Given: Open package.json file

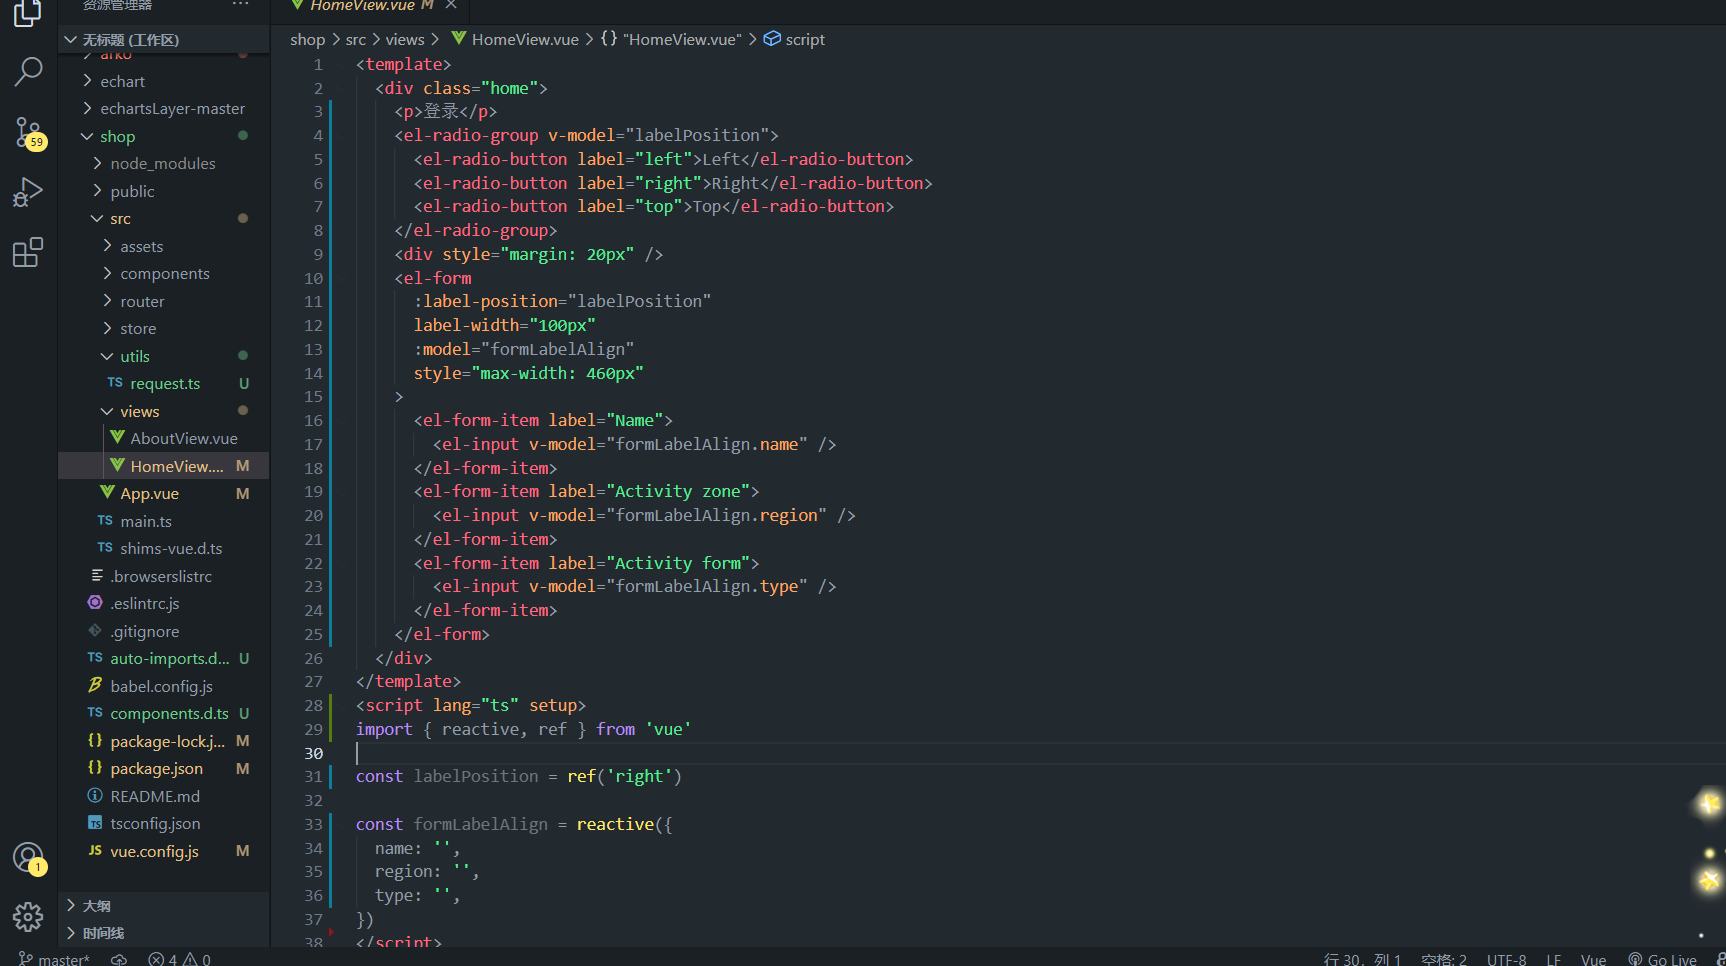Looking at the screenshot, I should [x=165, y=768].
